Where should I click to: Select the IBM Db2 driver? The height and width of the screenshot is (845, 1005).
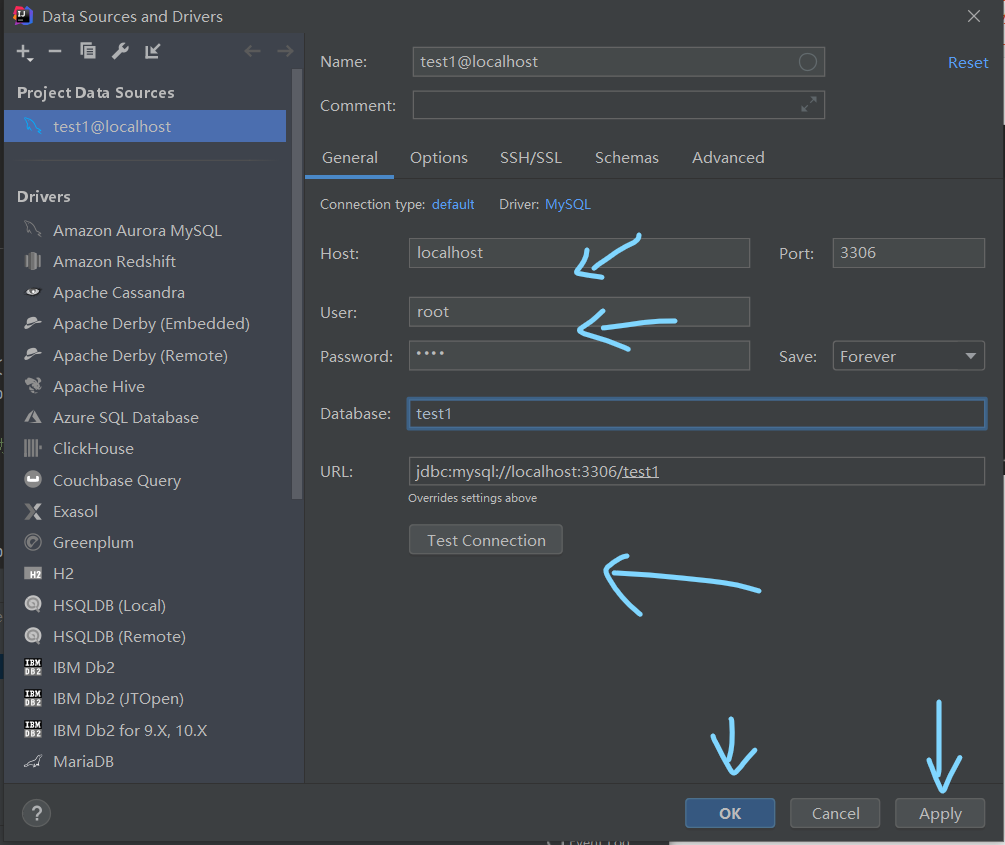(x=83, y=667)
